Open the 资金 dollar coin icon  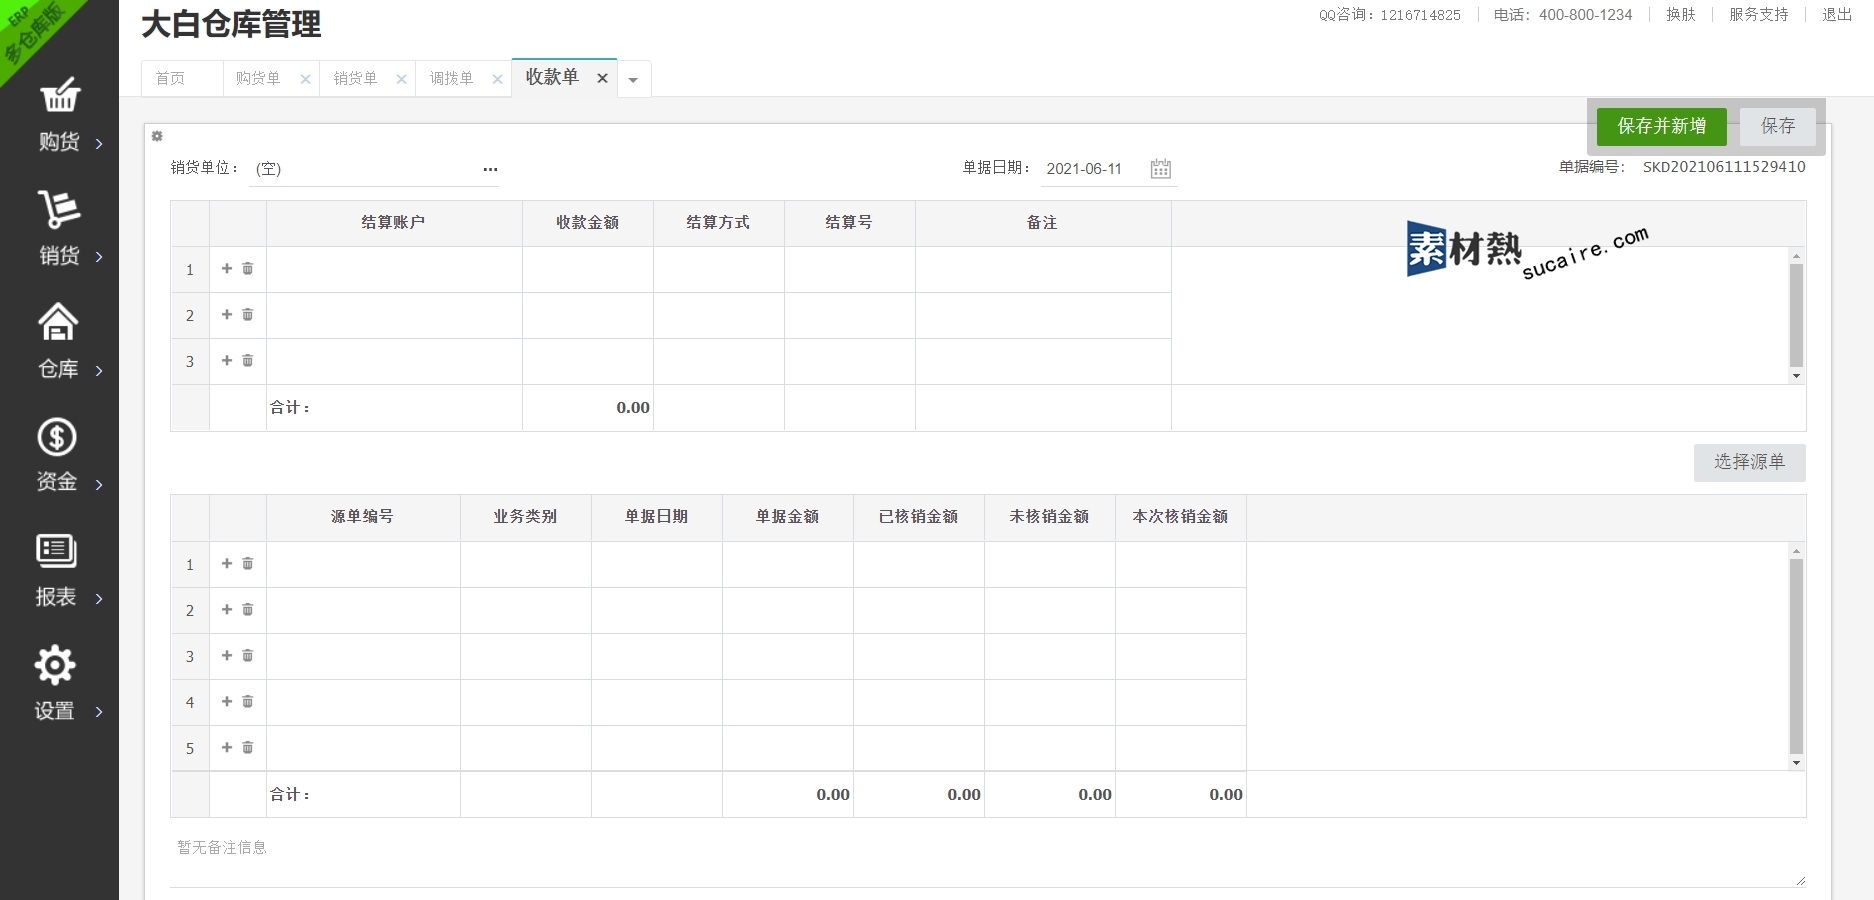[57, 437]
